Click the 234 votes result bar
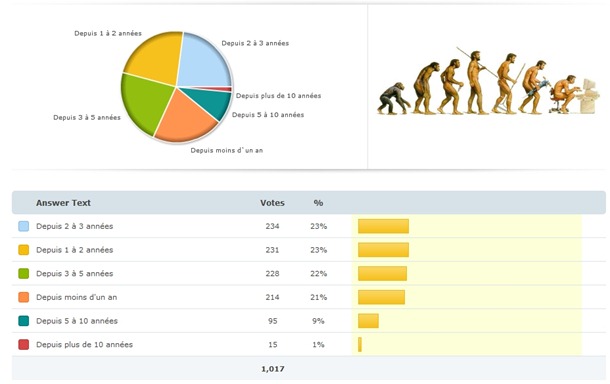The width and height of the screenshot is (610, 384). [x=383, y=226]
